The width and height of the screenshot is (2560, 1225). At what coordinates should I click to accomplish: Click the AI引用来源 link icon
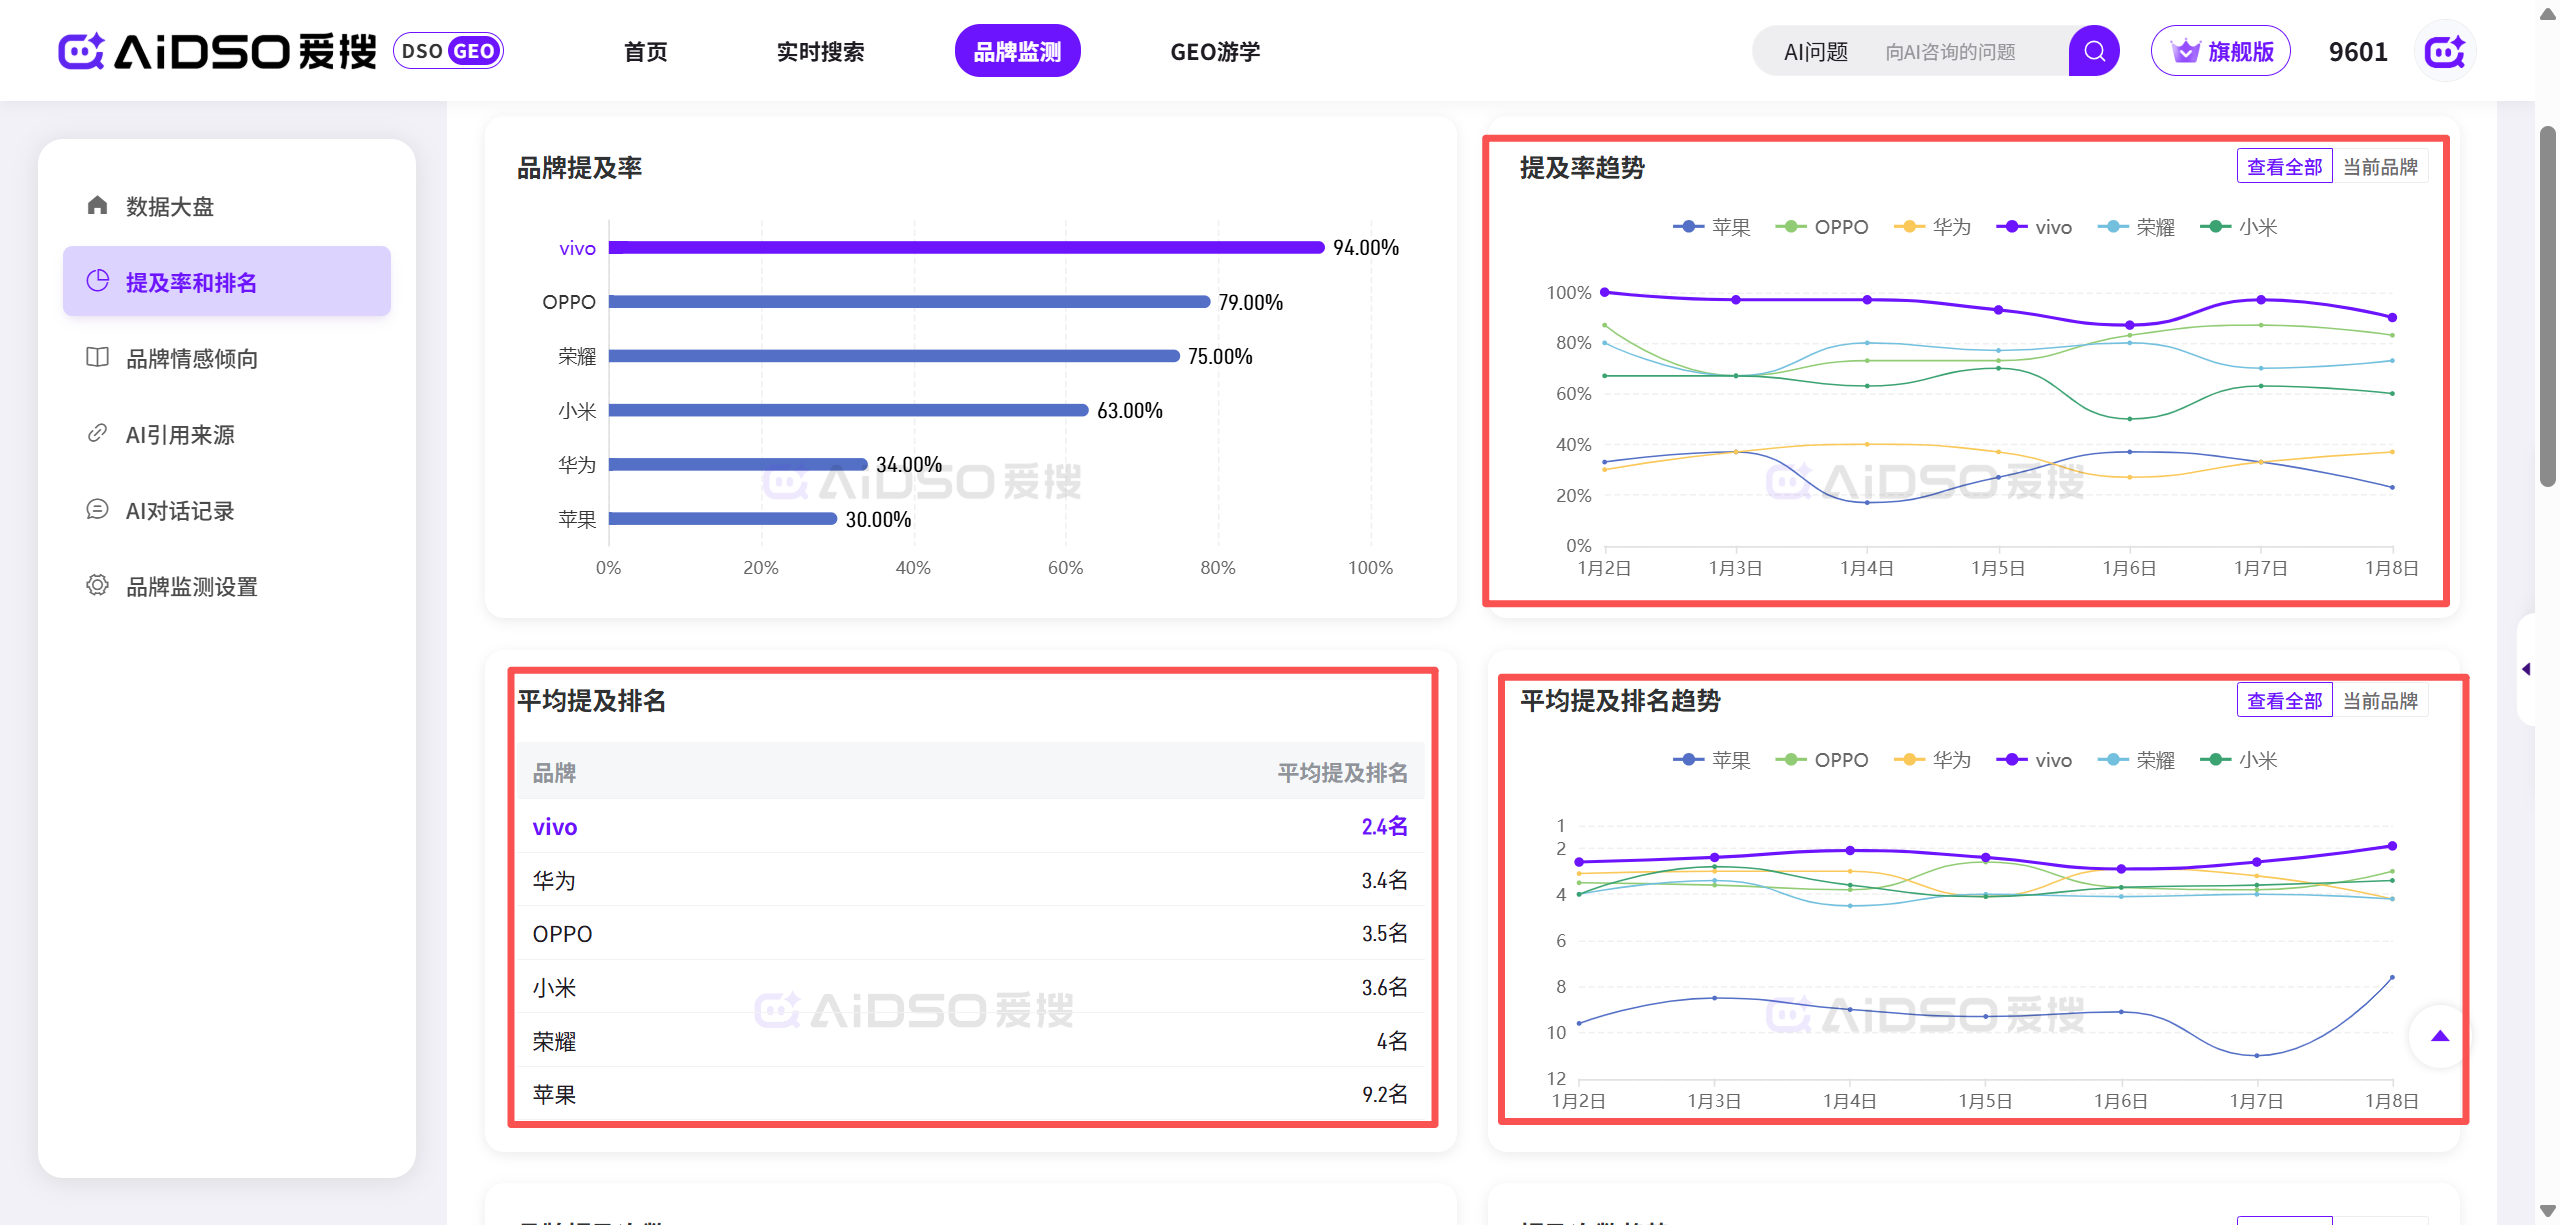coord(97,434)
